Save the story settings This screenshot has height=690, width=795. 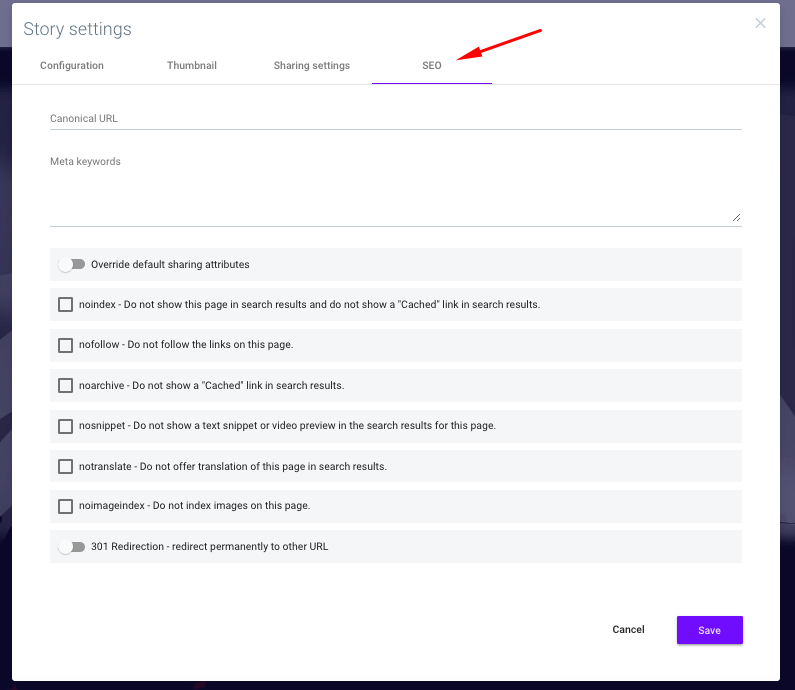[709, 630]
